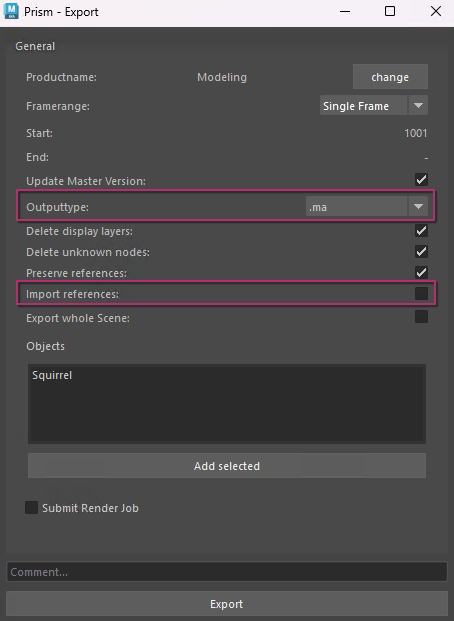Disable the Preserve references checkbox
The image size is (454, 621).
coord(421,272)
